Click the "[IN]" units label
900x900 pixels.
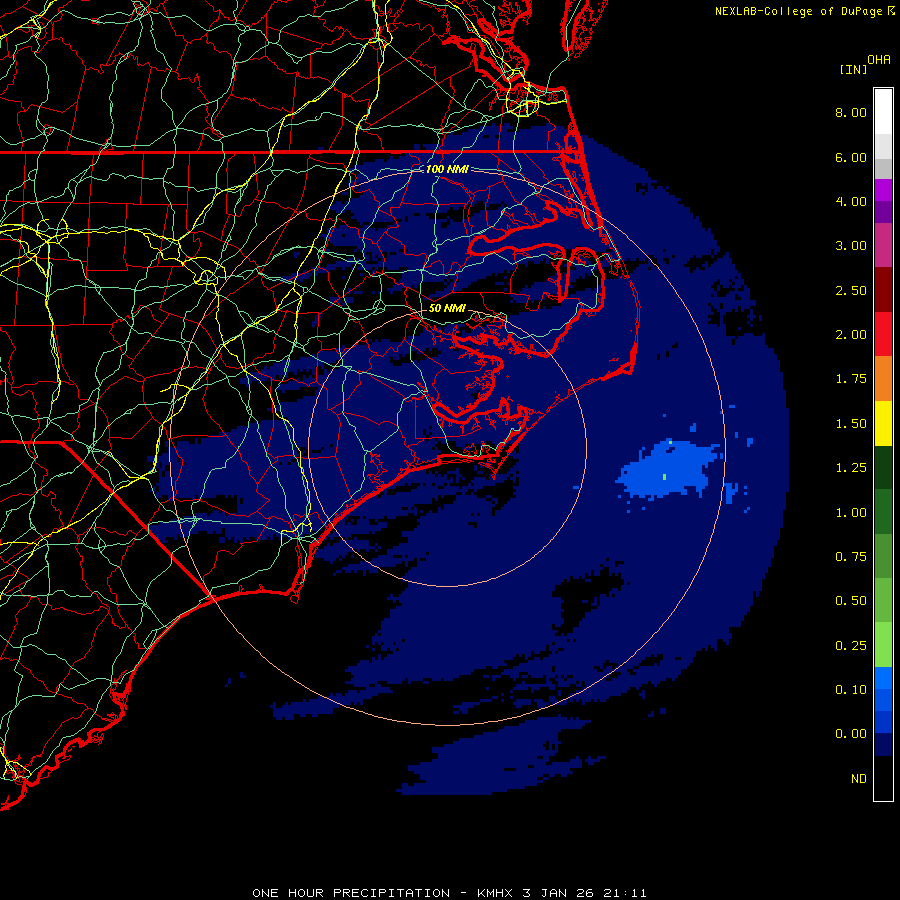click(x=853, y=69)
